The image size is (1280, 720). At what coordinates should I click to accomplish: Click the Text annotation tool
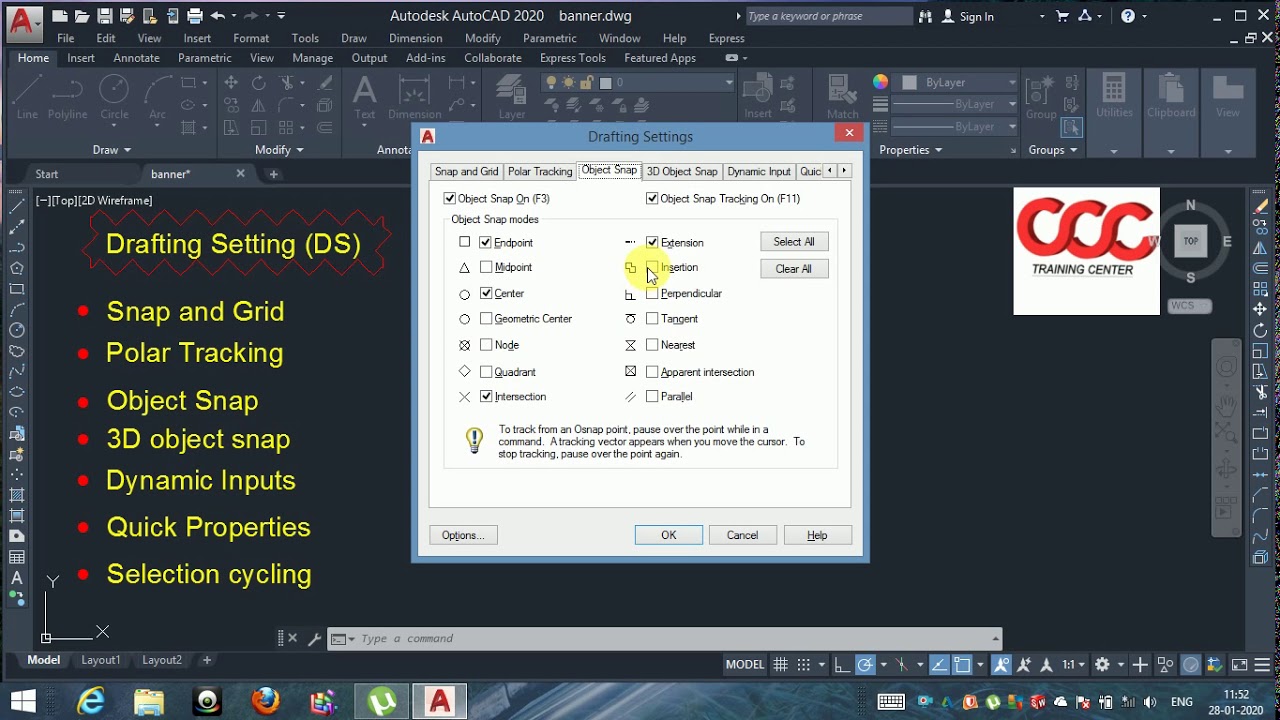365,97
